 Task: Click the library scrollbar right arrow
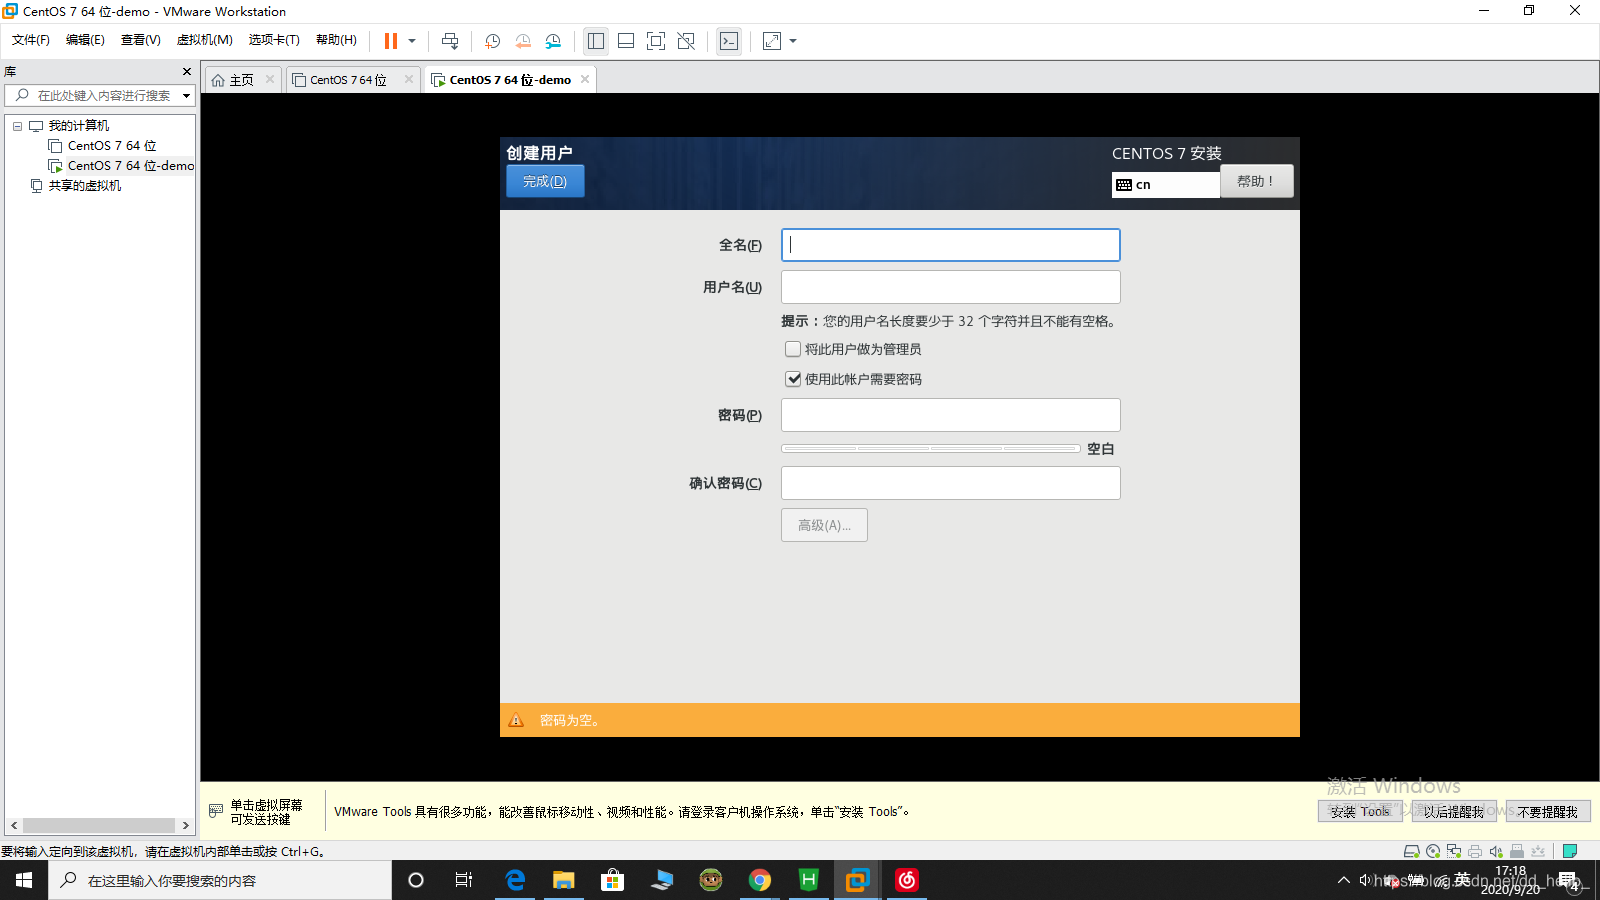pos(186,825)
